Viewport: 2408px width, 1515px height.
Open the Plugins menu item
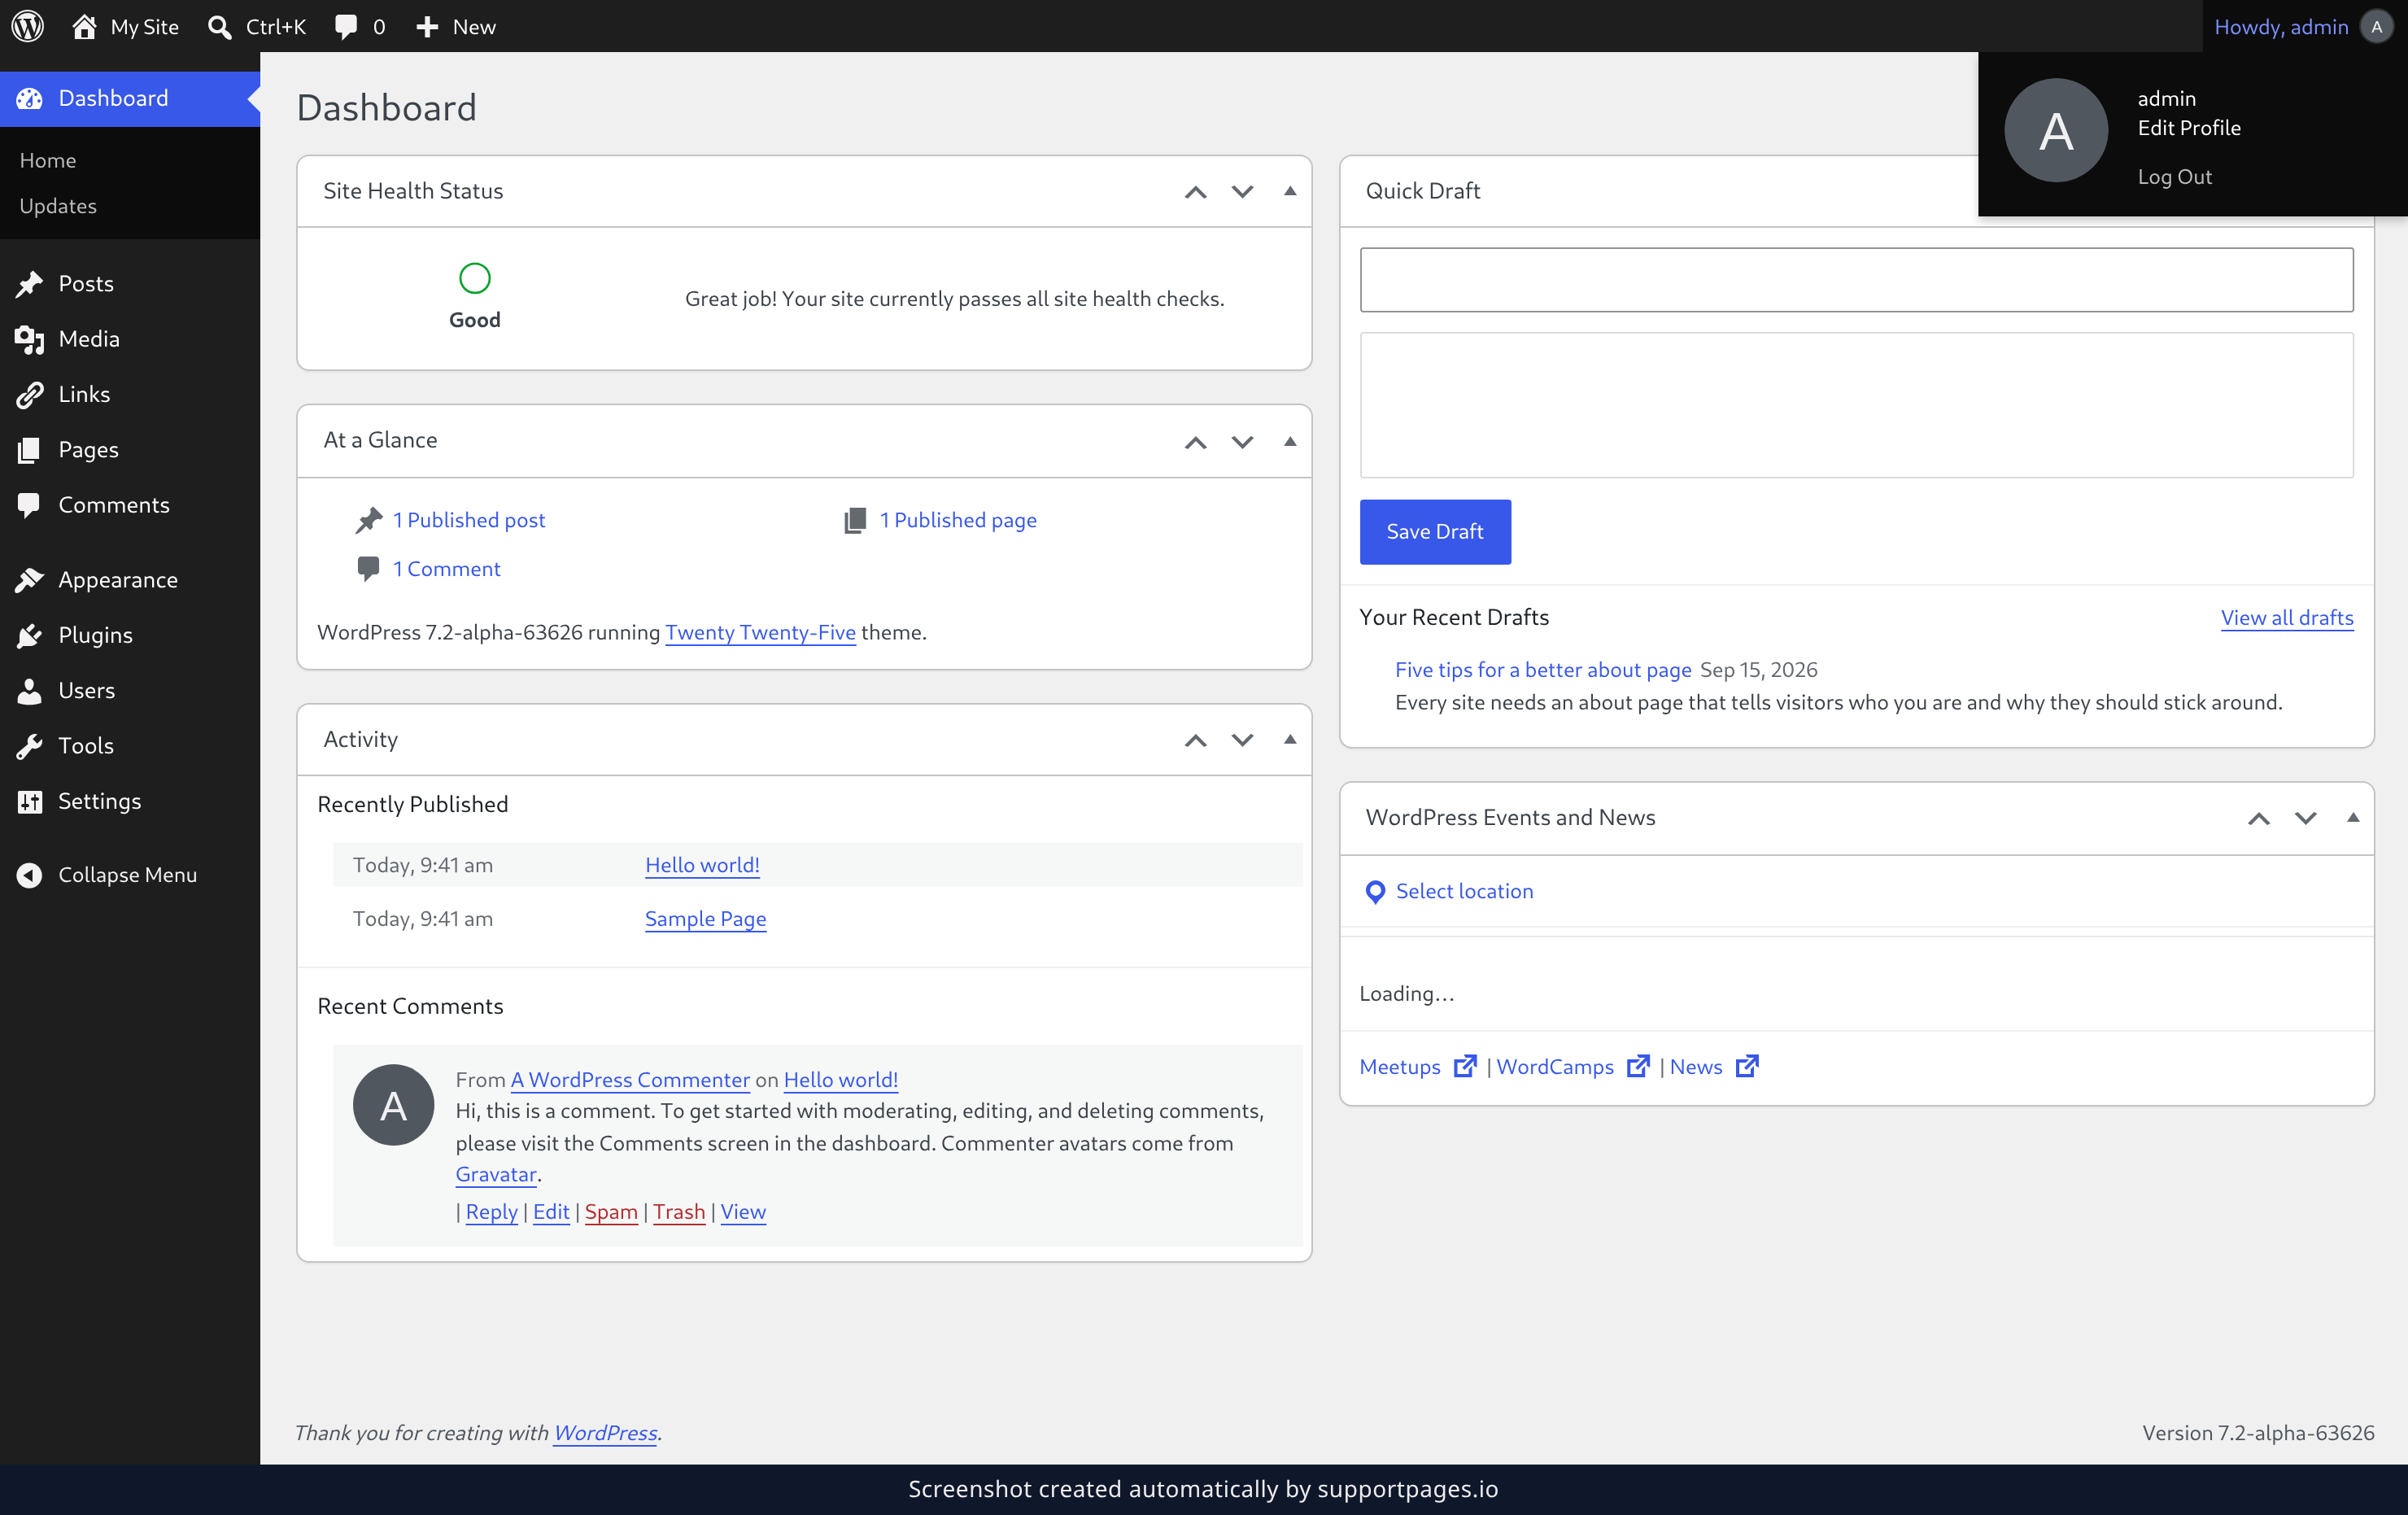pyautogui.click(x=130, y=635)
